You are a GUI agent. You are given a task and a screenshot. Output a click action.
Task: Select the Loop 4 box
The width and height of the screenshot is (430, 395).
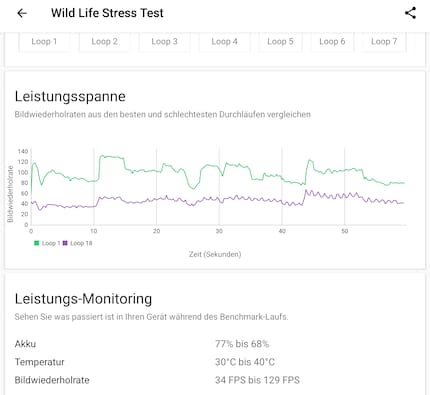224,42
